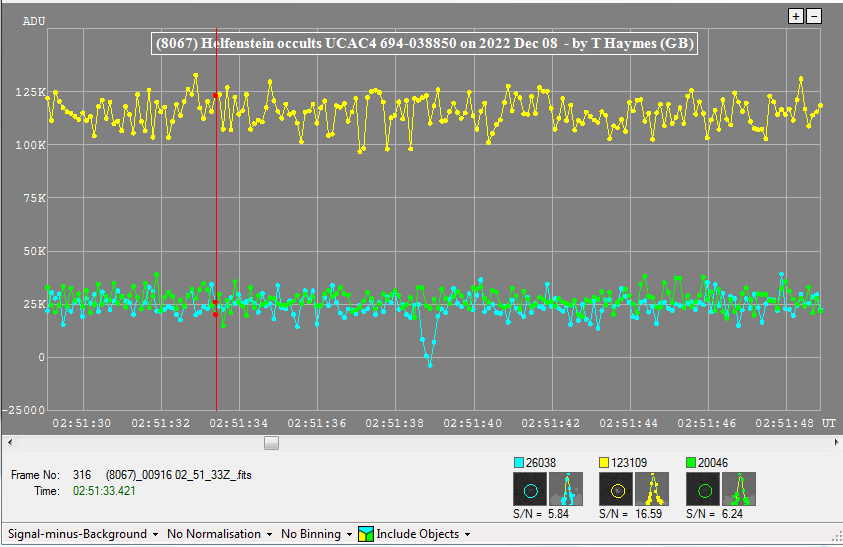Click the cyan color swatch for 26038
843x547 pixels.
click(518, 464)
